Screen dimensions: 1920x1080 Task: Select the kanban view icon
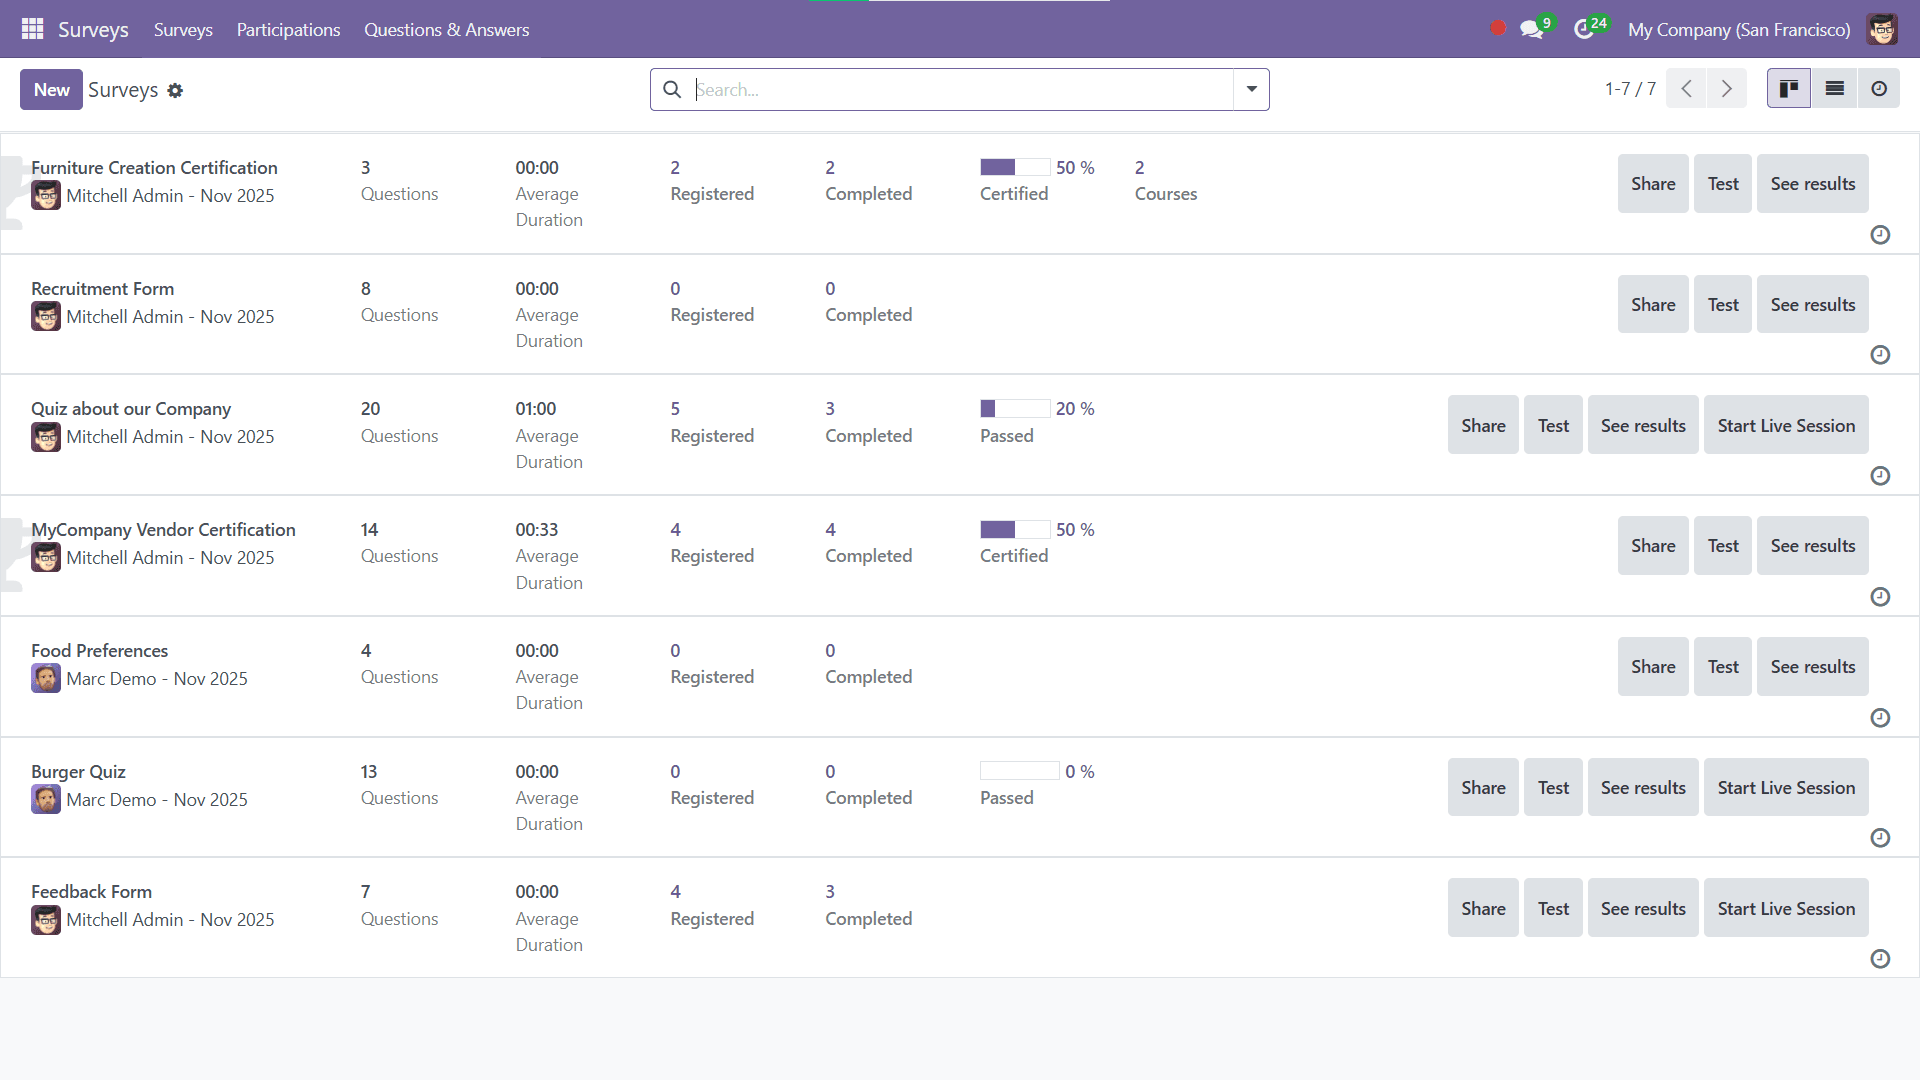pyautogui.click(x=1789, y=88)
